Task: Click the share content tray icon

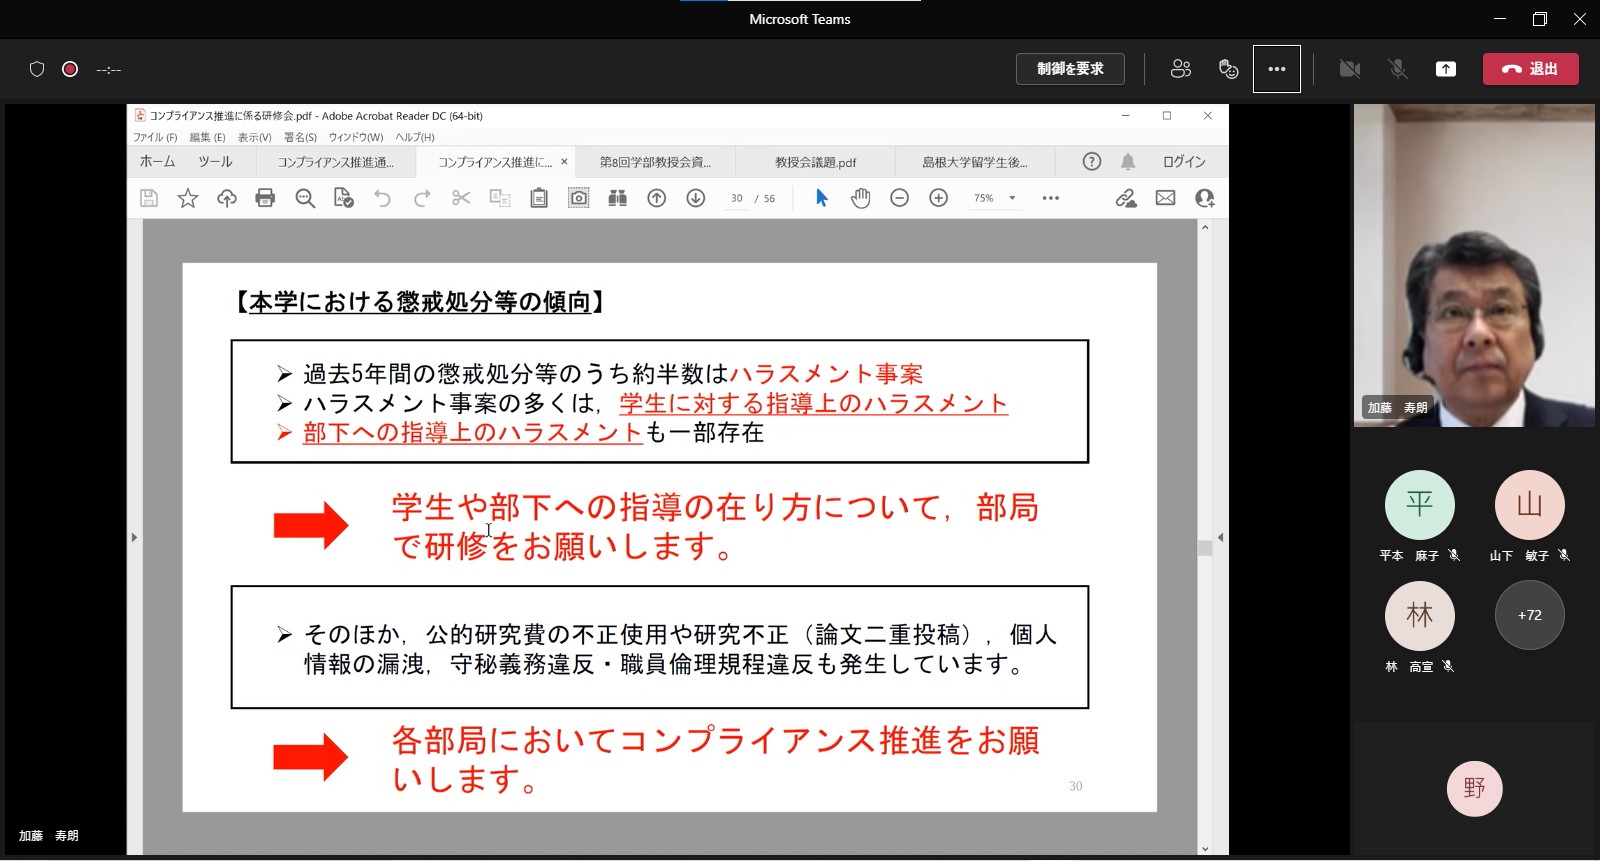Action: pyautogui.click(x=1445, y=69)
